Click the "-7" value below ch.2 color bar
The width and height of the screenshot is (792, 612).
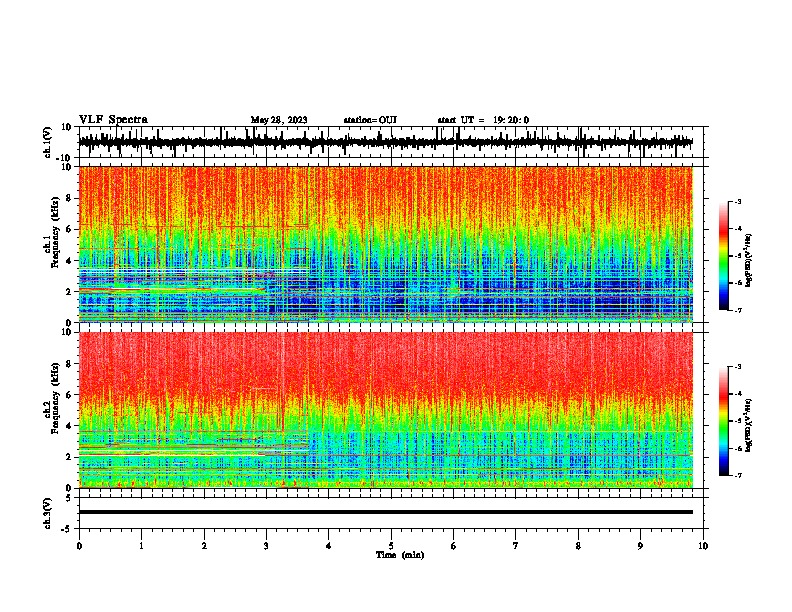(737, 476)
